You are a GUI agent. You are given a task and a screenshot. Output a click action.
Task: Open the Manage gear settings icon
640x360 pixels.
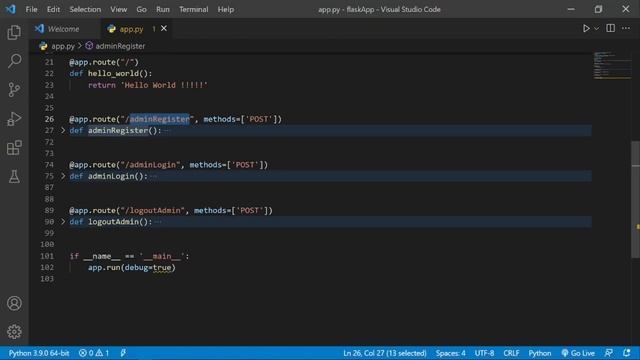[x=14, y=332]
